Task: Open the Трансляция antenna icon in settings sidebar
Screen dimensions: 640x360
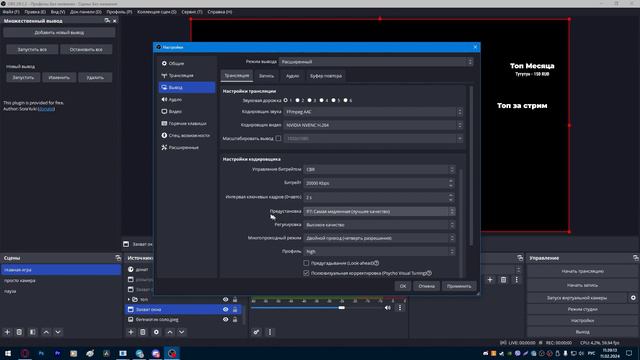Action: [164, 76]
